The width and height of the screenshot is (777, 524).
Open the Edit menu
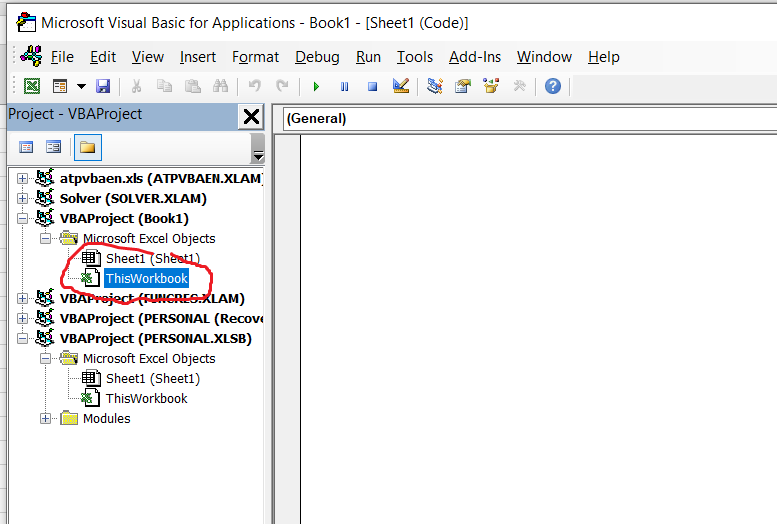(103, 57)
